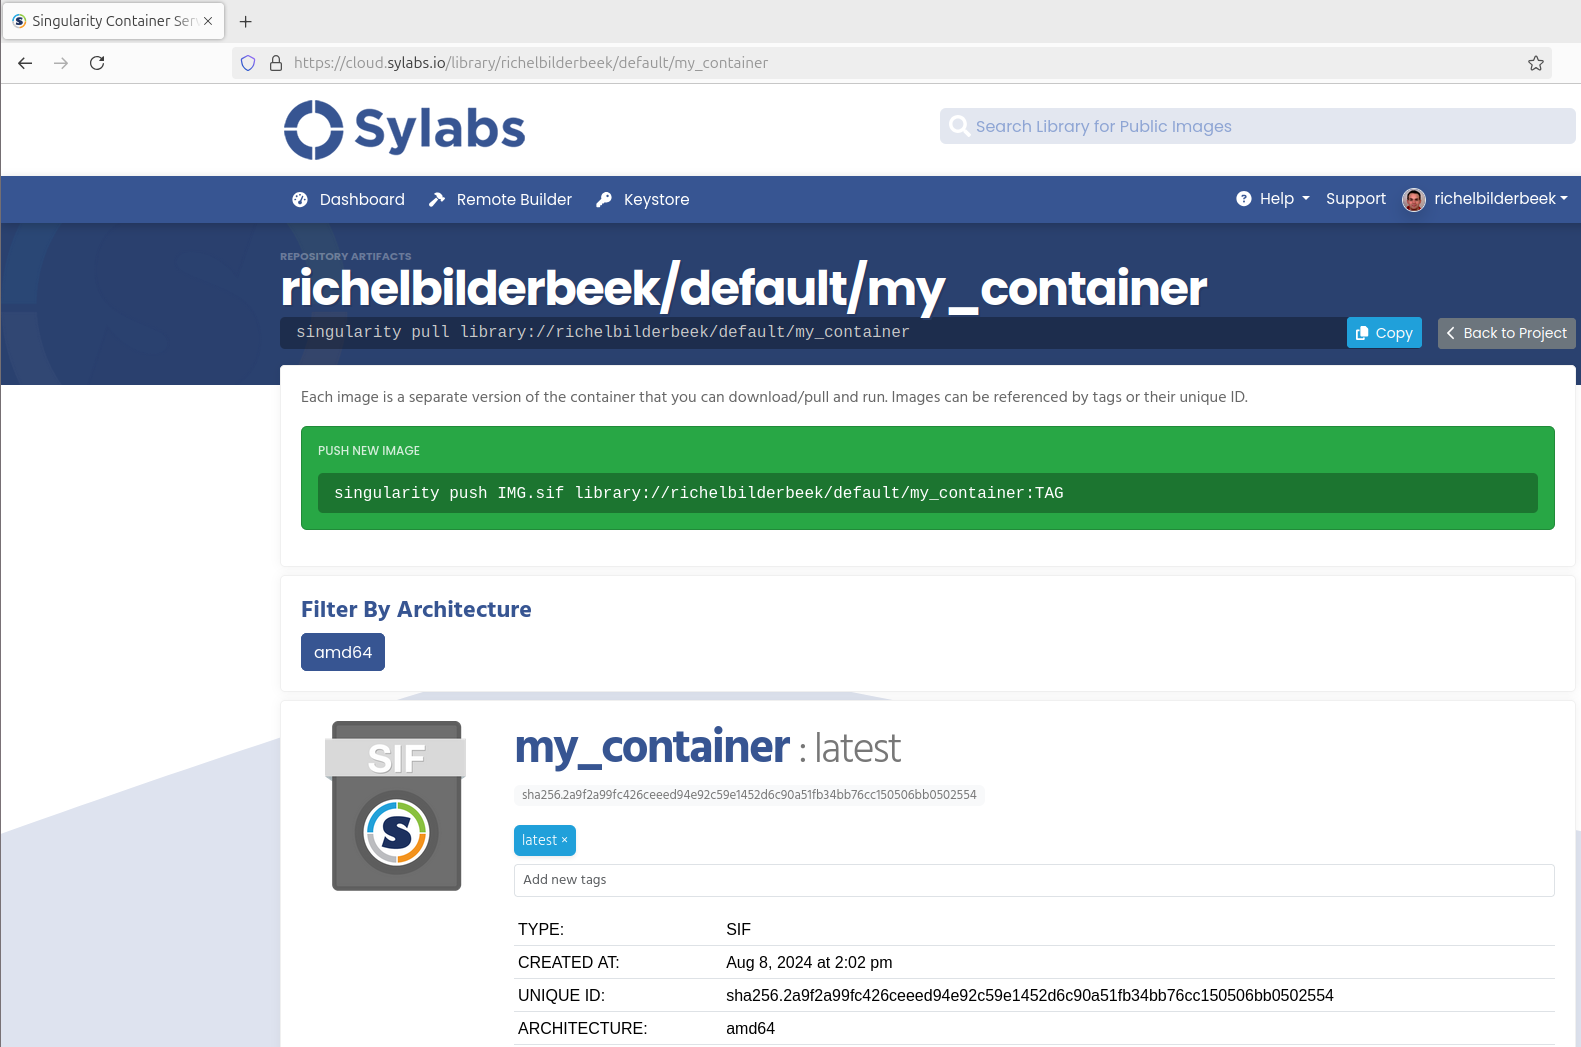Remove the latest tag
The image size is (1581, 1047).
(x=565, y=840)
